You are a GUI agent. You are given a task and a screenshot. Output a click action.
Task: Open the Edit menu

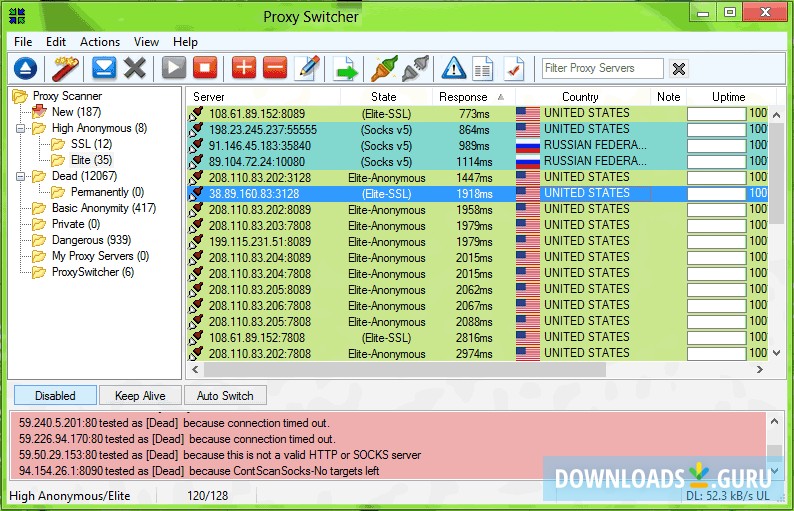(x=56, y=42)
